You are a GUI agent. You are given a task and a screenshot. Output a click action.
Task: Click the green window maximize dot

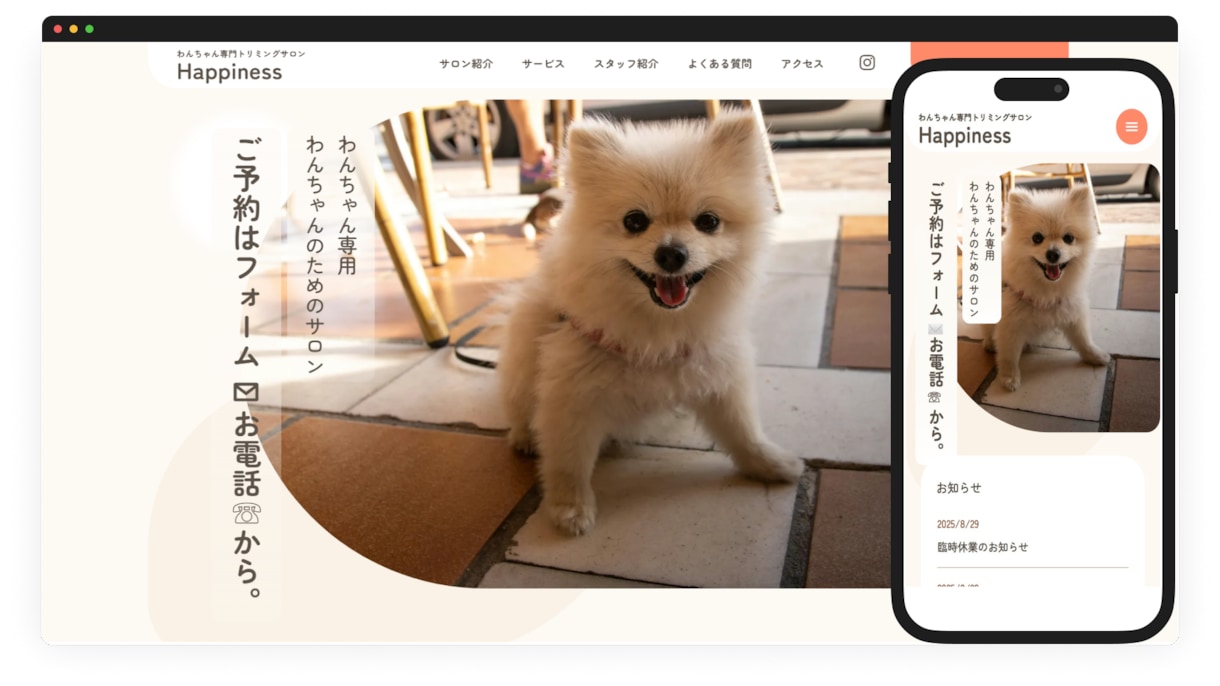(89, 29)
